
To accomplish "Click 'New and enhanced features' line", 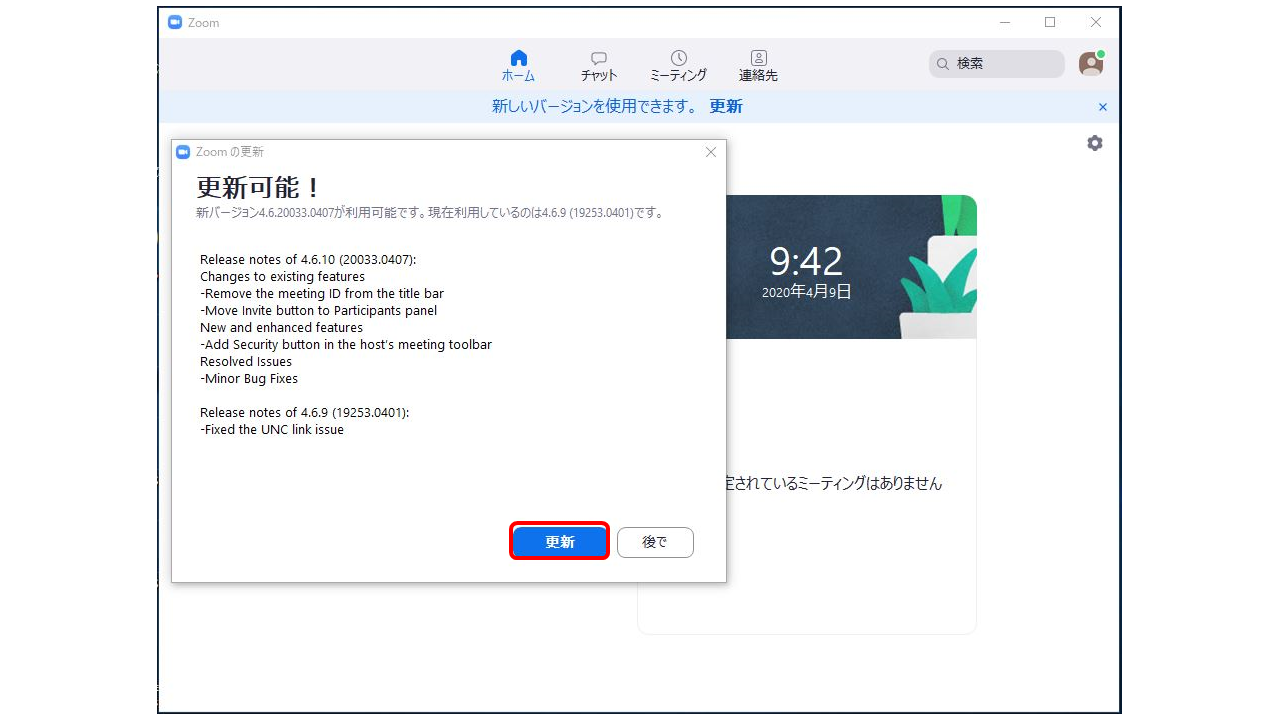I will 281,327.
